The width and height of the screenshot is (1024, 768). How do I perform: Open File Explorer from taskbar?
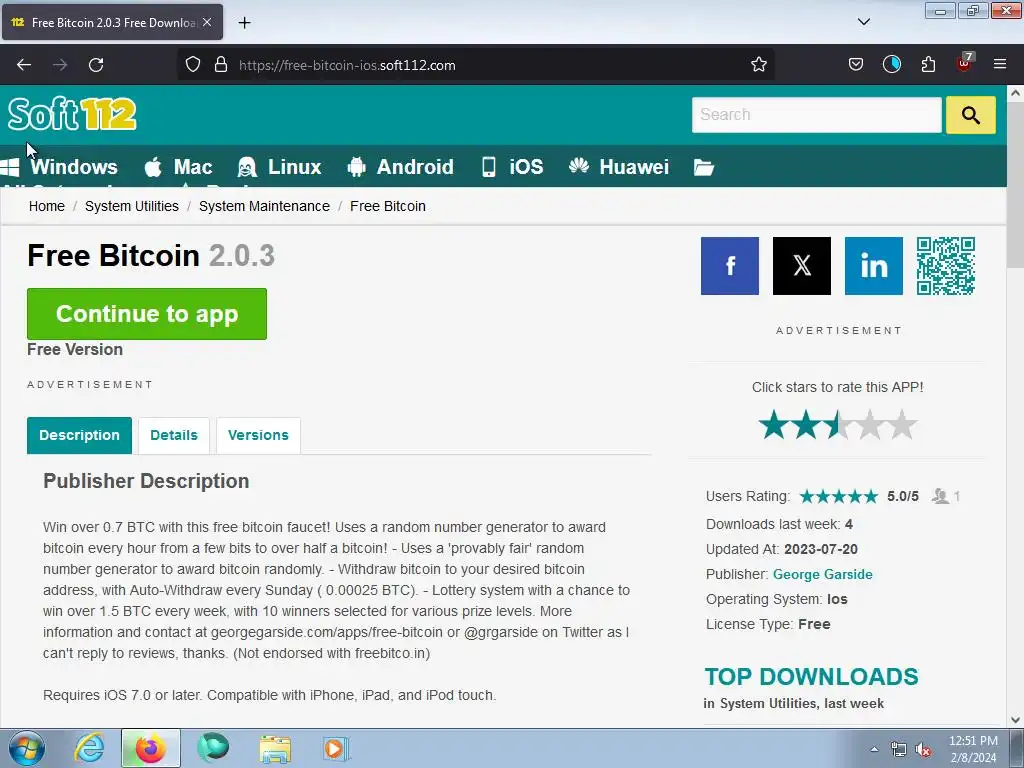(x=275, y=748)
